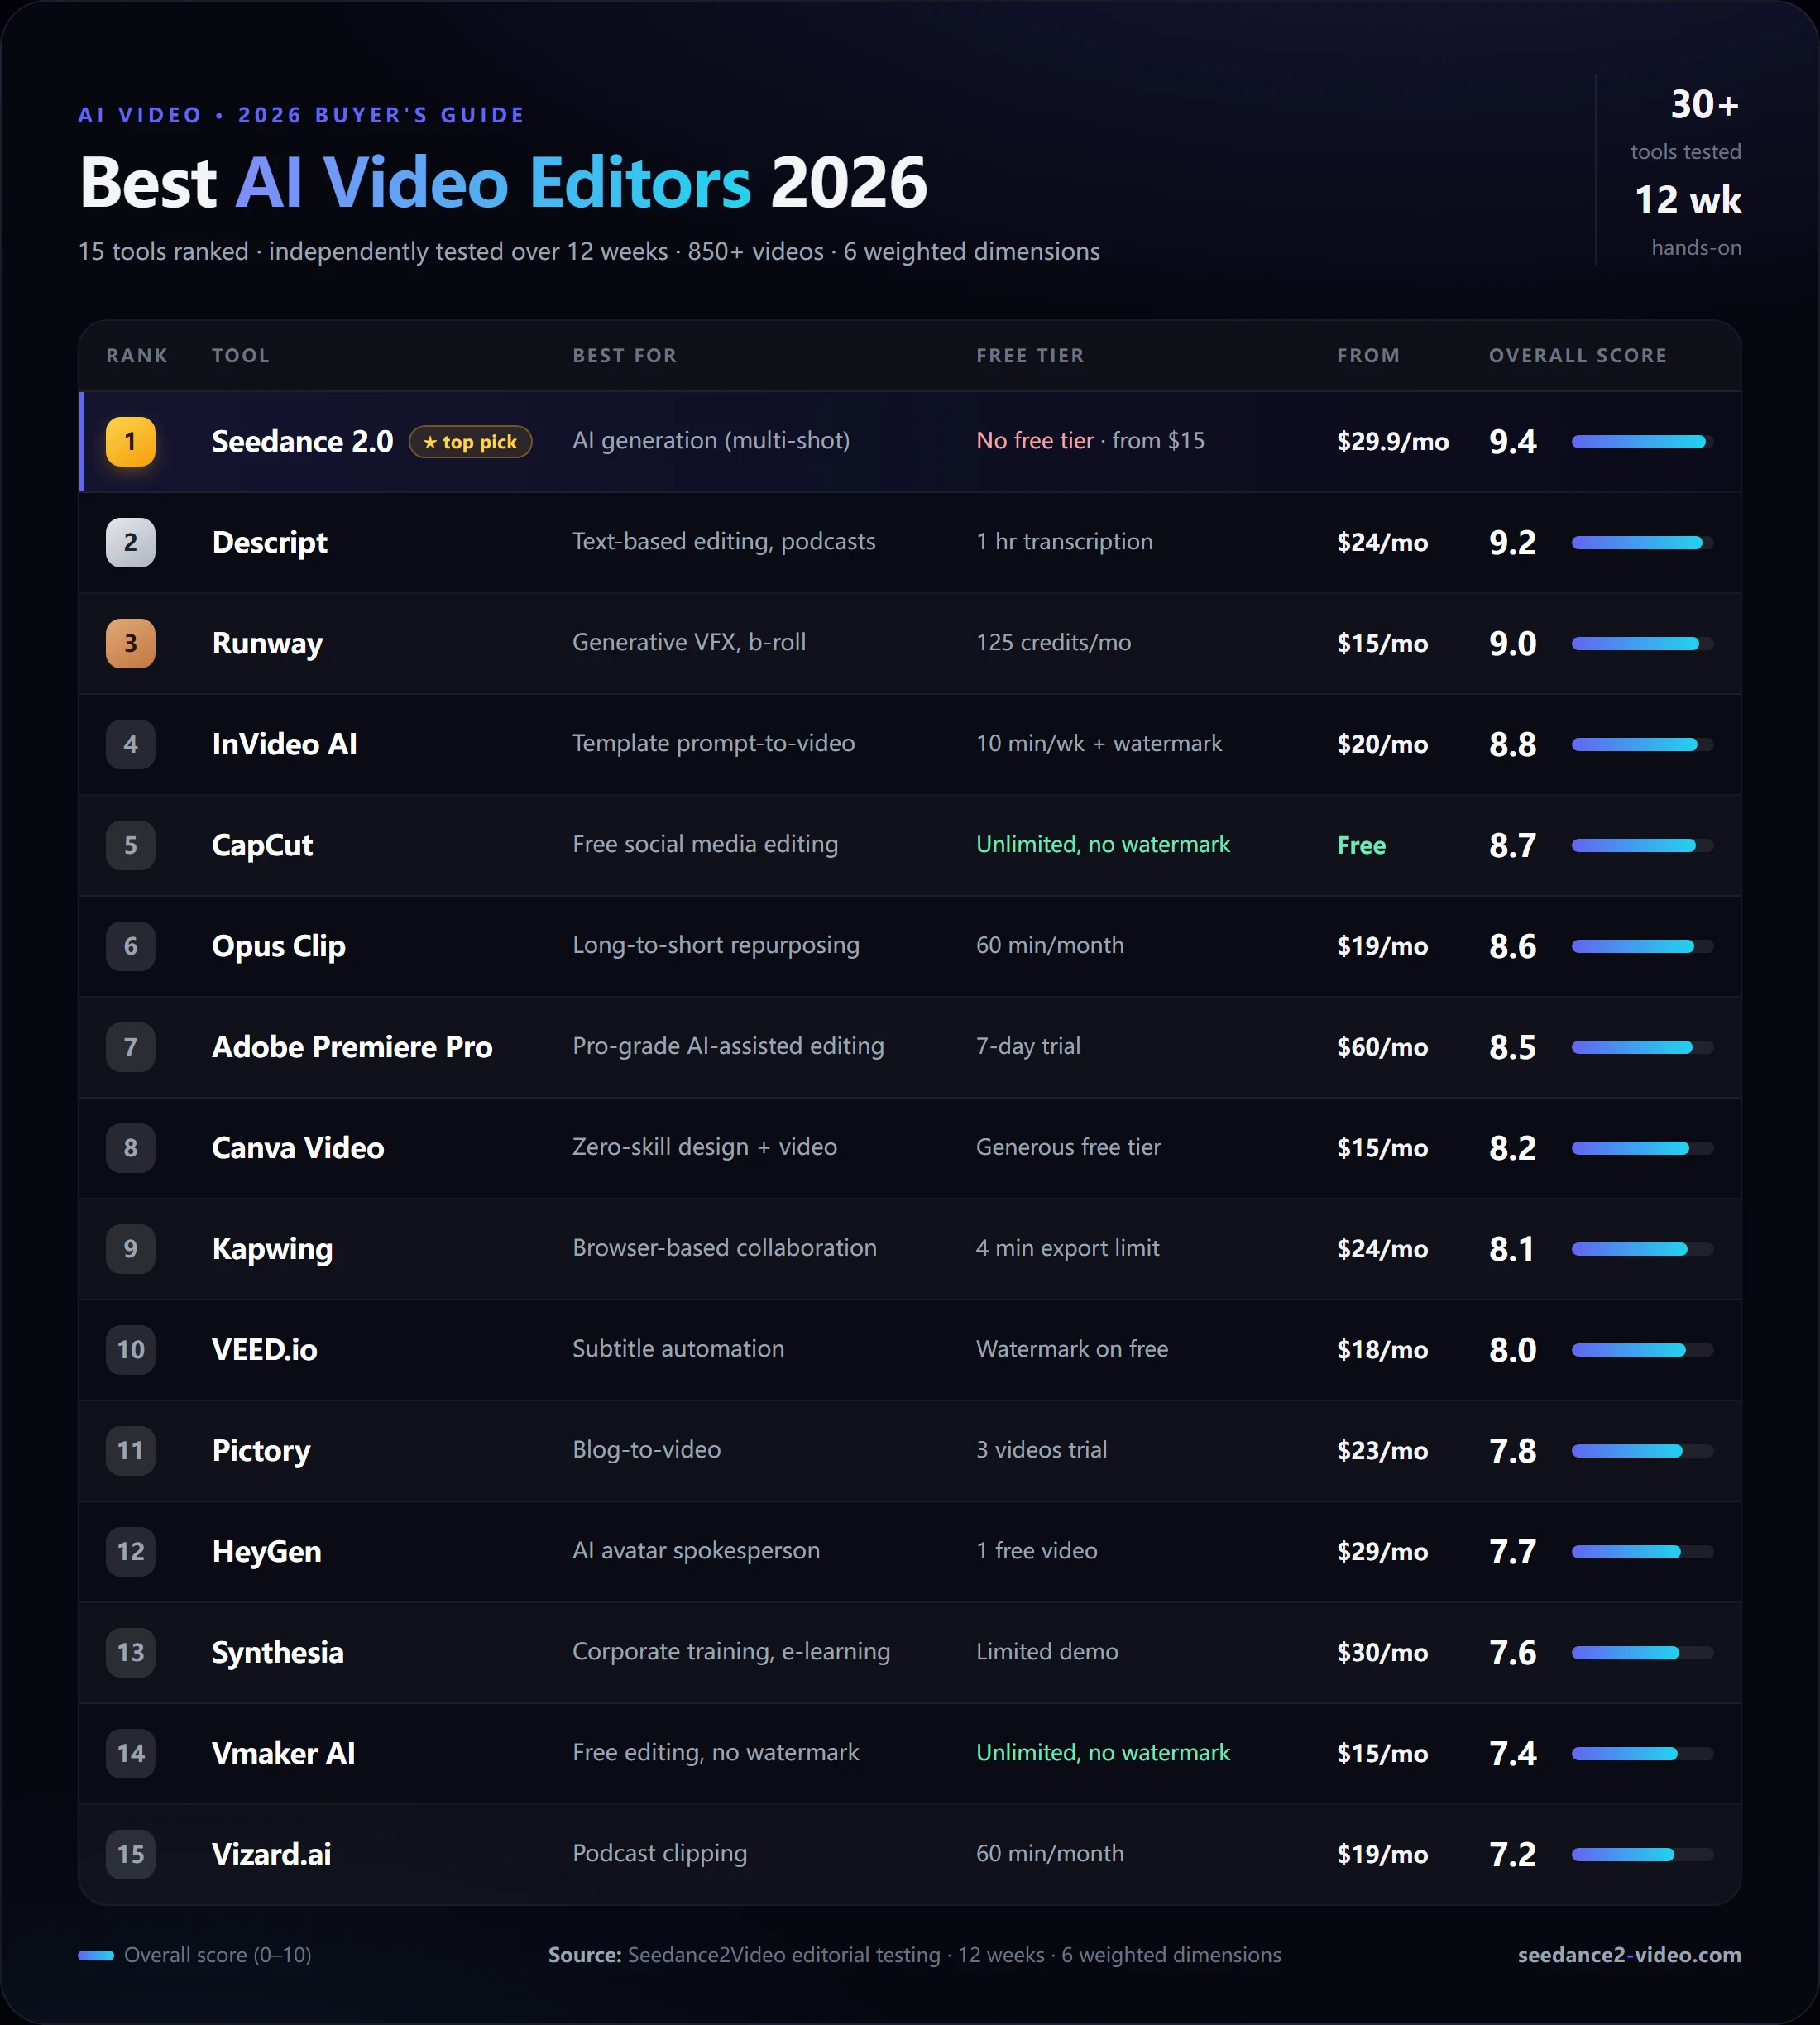Image resolution: width=1820 pixels, height=2025 pixels.
Task: Click the star top pick badge
Action: (x=470, y=442)
